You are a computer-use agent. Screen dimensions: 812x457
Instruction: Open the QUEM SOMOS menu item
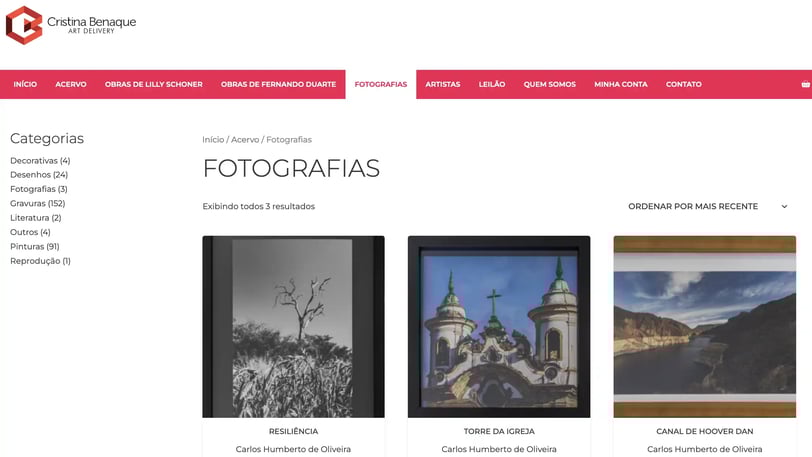click(549, 84)
